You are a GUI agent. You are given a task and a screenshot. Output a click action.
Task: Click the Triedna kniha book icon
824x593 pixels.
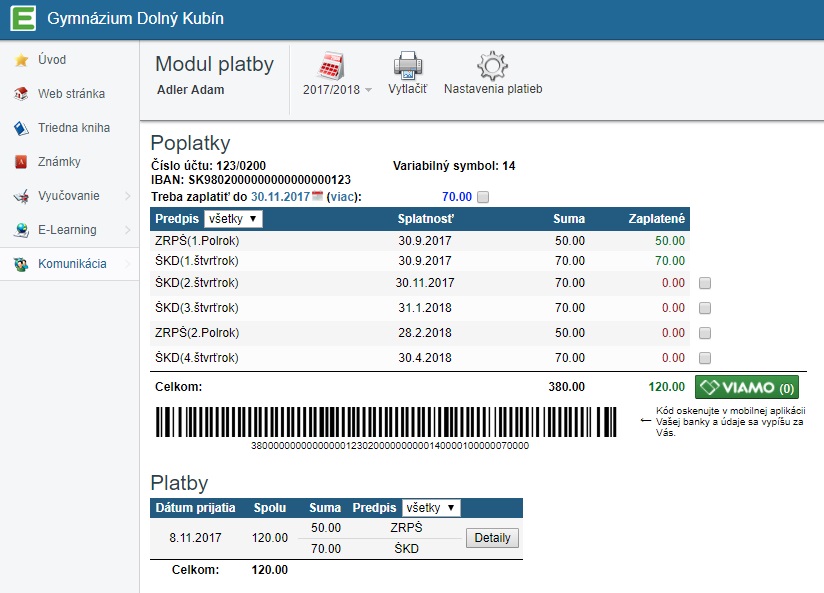point(20,128)
